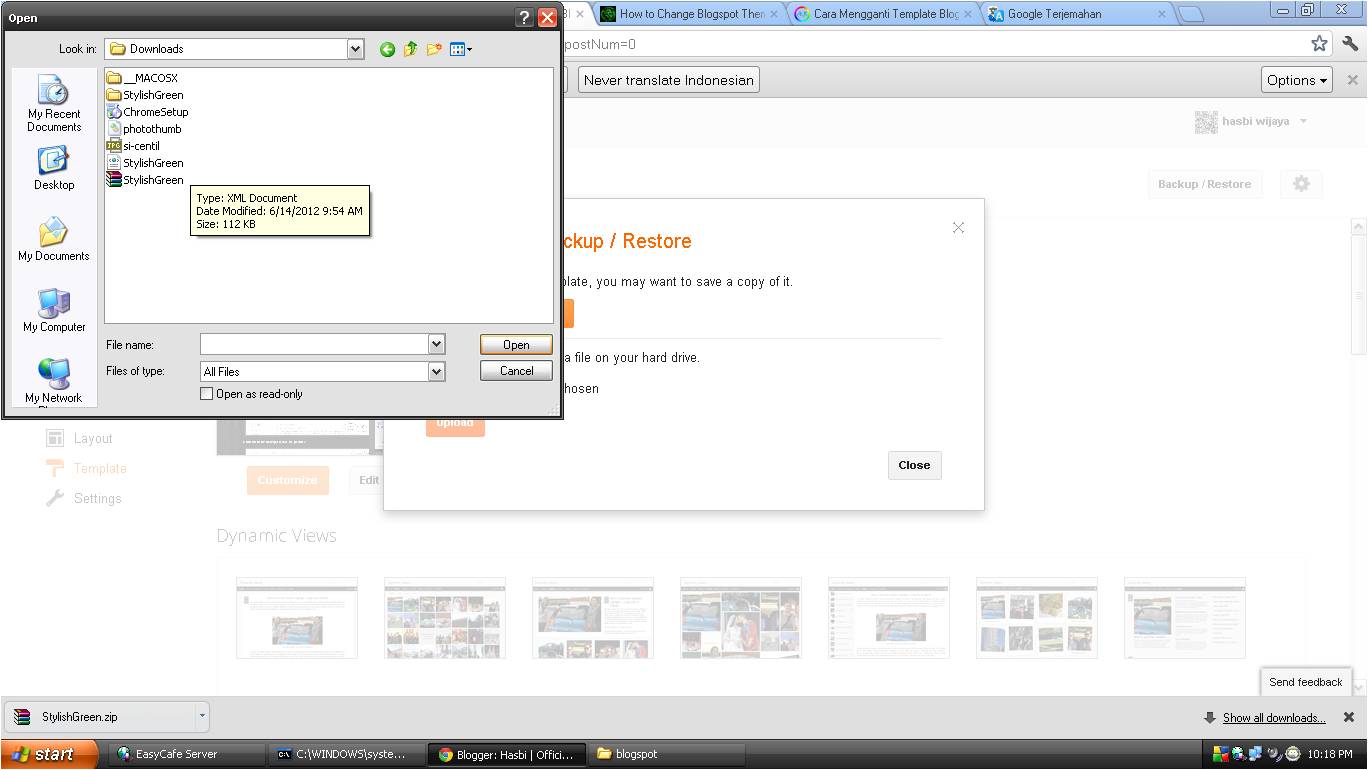1368x770 pixels.
Task: Select the photothumb file
Action: (x=144, y=129)
